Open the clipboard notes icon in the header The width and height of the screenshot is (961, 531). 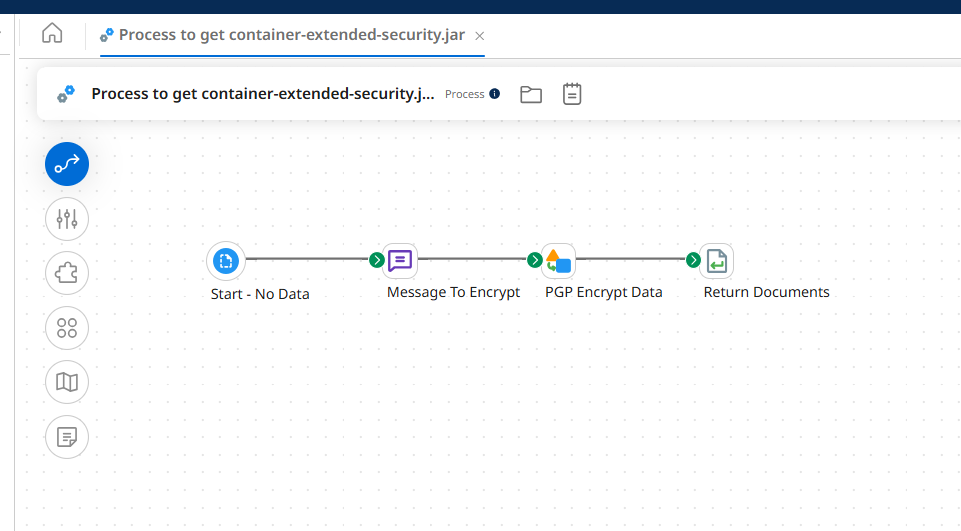click(x=572, y=94)
